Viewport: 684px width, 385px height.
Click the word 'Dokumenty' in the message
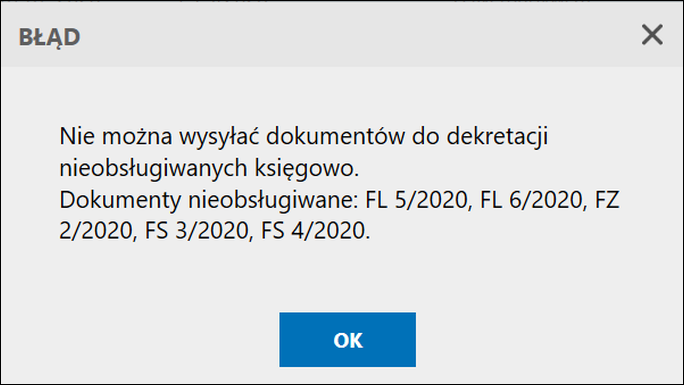click(x=120, y=200)
